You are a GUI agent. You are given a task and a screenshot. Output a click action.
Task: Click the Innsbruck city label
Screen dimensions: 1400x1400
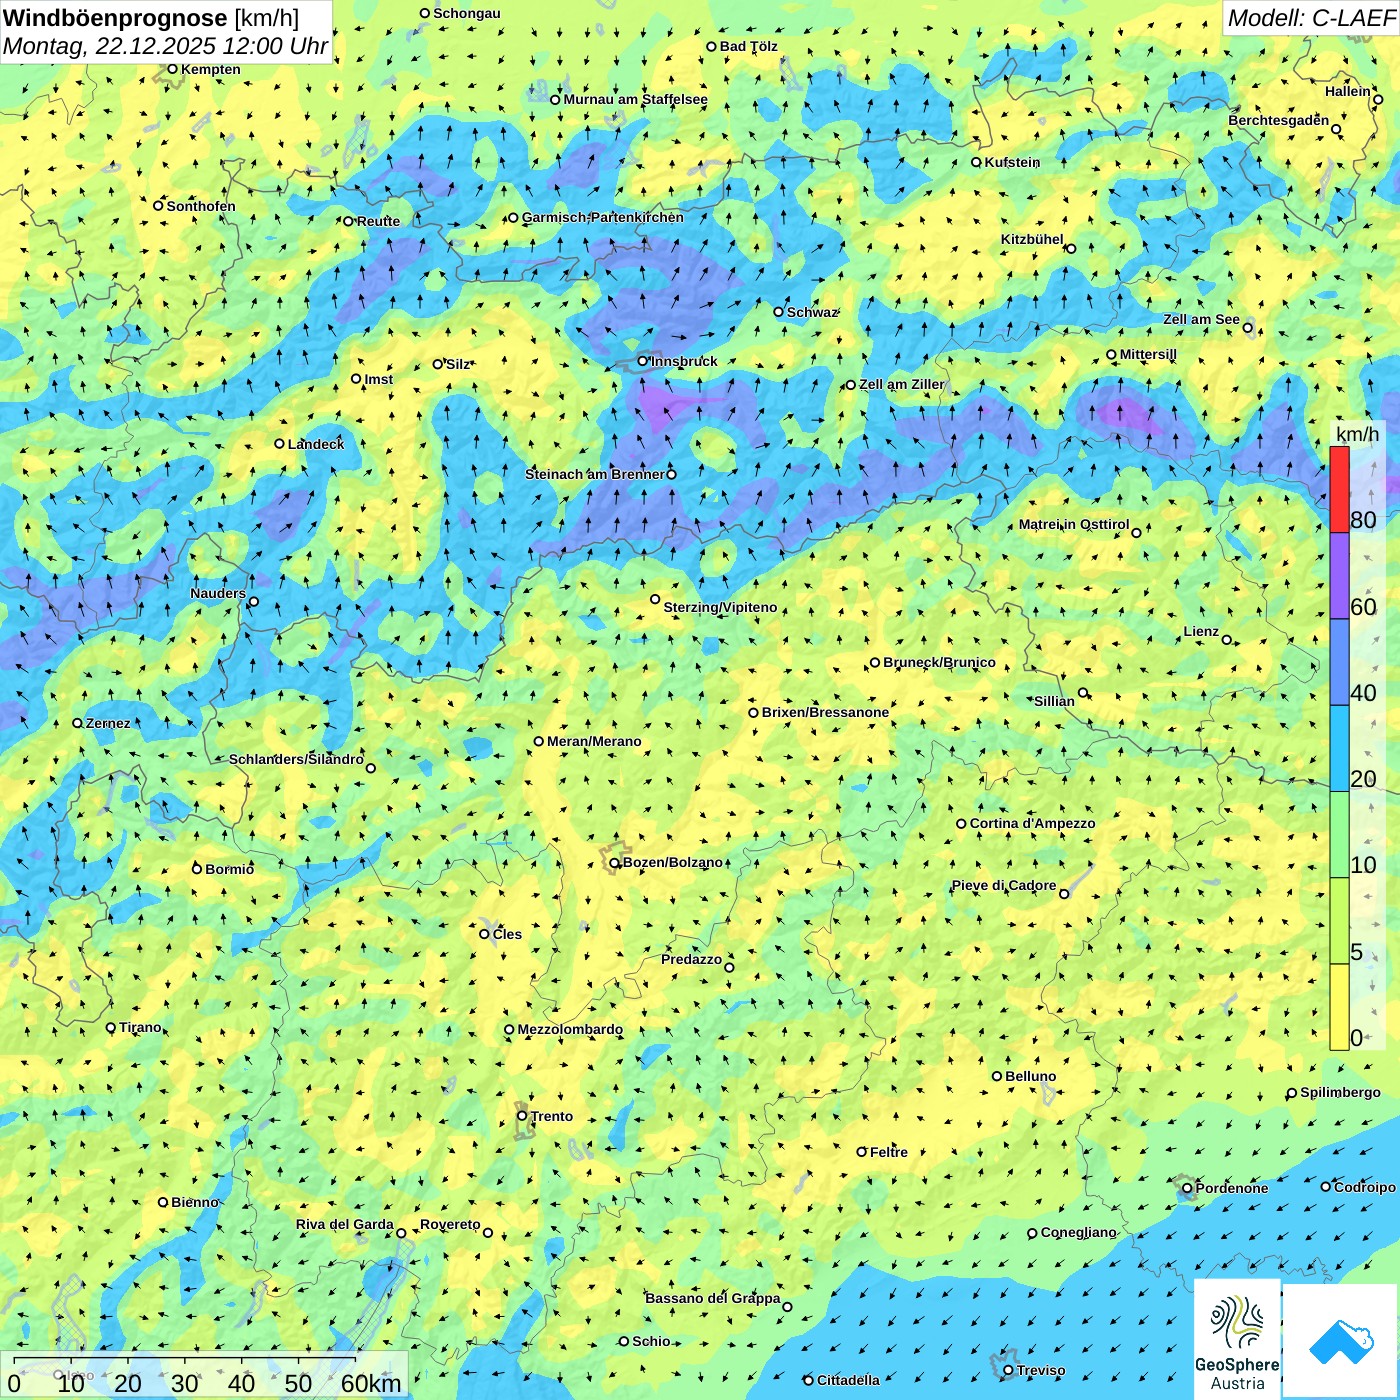684,361
